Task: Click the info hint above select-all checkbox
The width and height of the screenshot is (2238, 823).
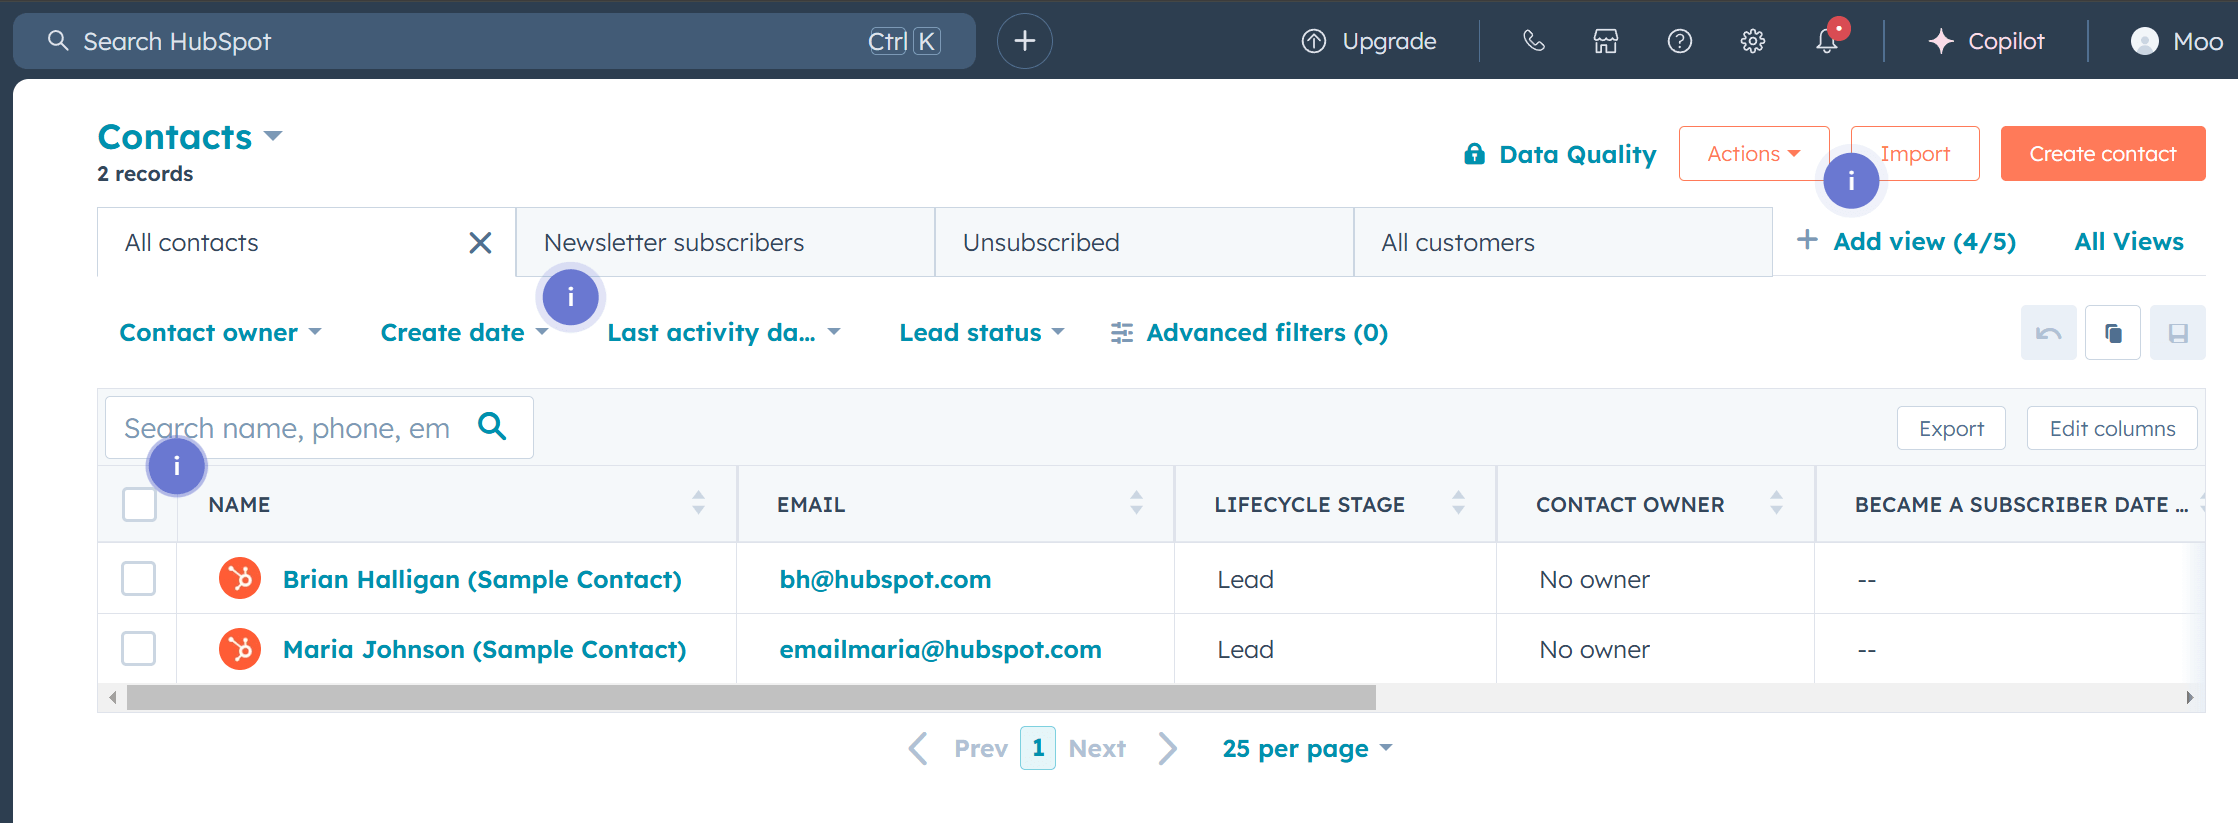Action: 177,466
